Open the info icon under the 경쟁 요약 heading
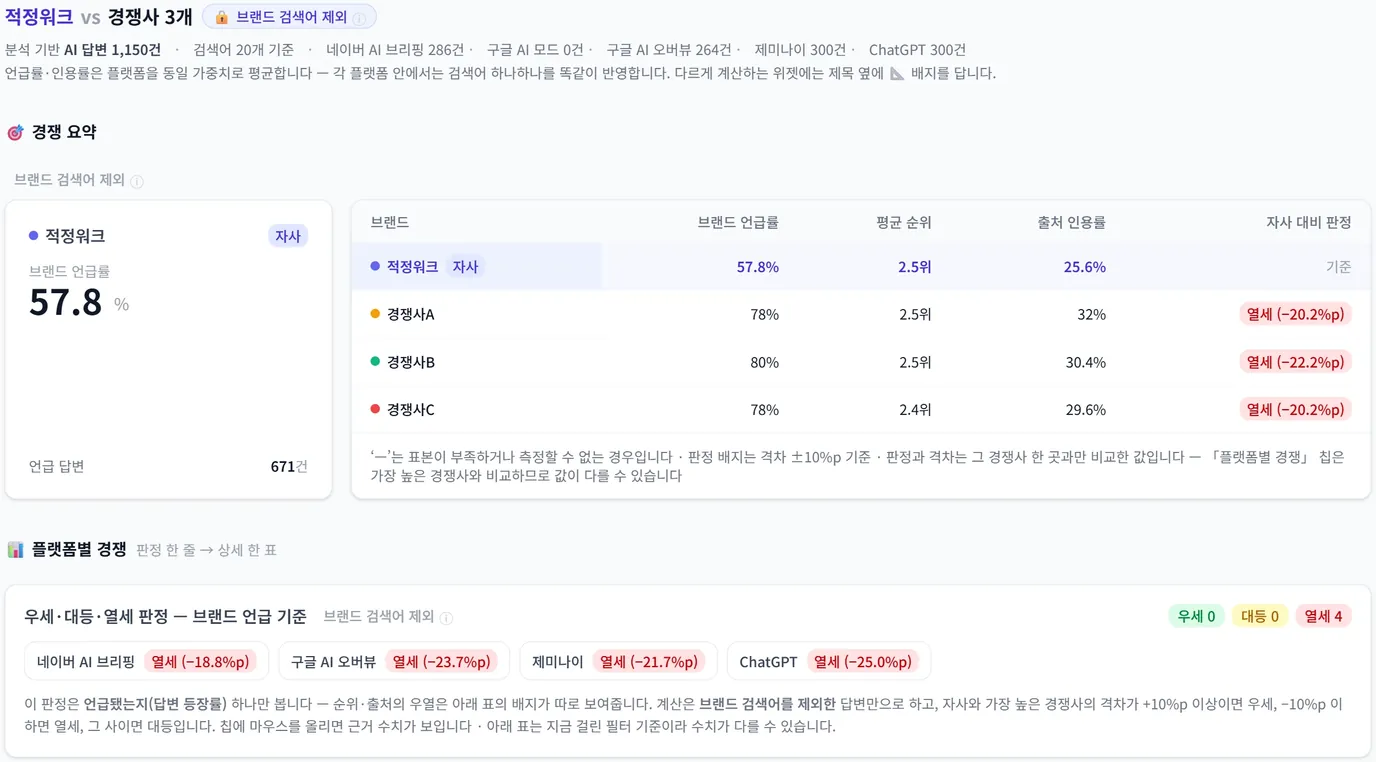The height and width of the screenshot is (762, 1376). click(x=137, y=181)
